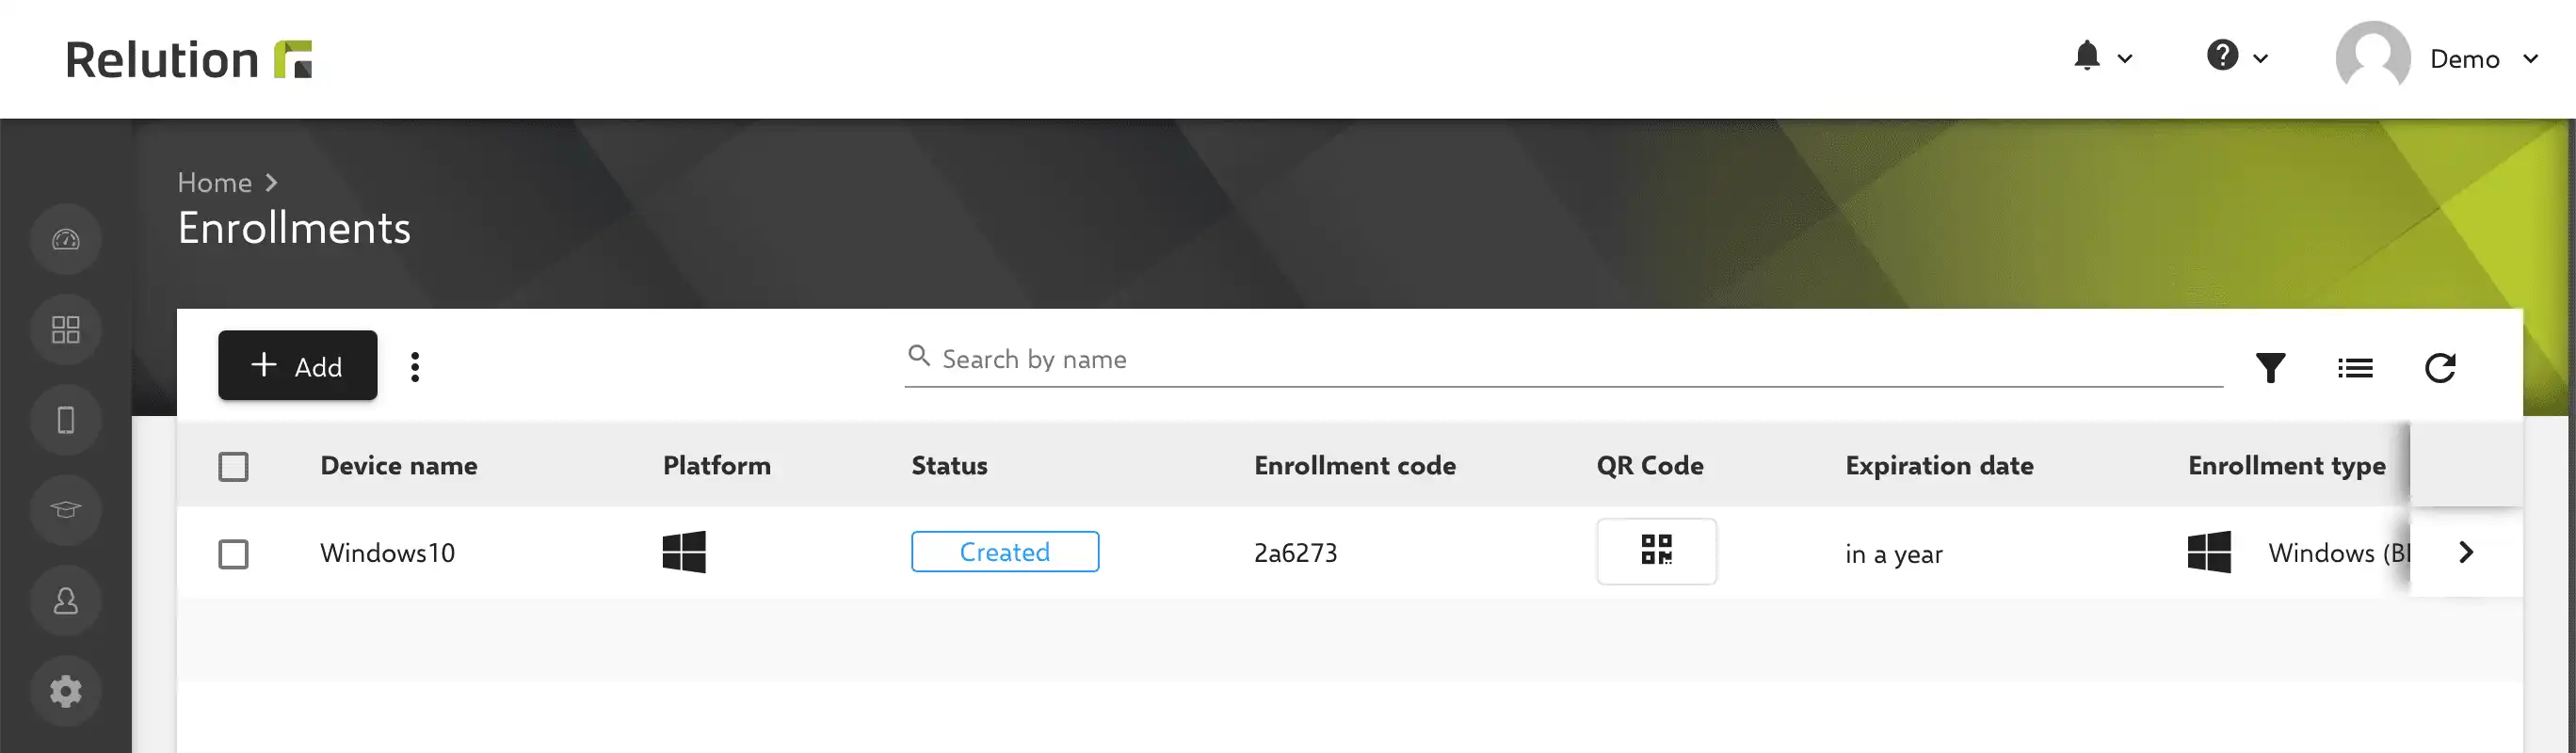The width and height of the screenshot is (2576, 753).
Task: Click the Relution logo
Action: 189,59
